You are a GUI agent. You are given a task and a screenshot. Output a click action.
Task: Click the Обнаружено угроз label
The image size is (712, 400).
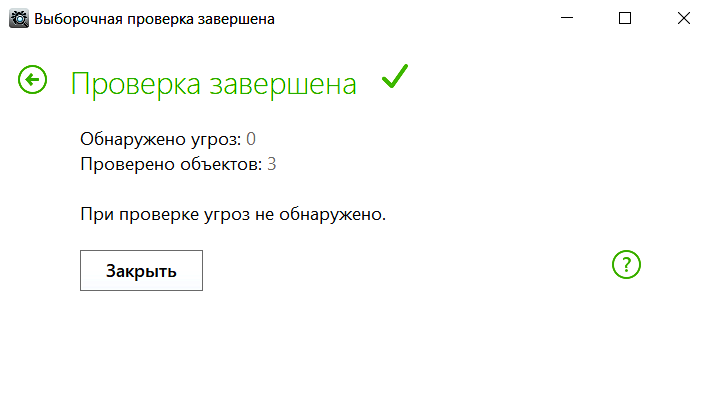(160, 138)
